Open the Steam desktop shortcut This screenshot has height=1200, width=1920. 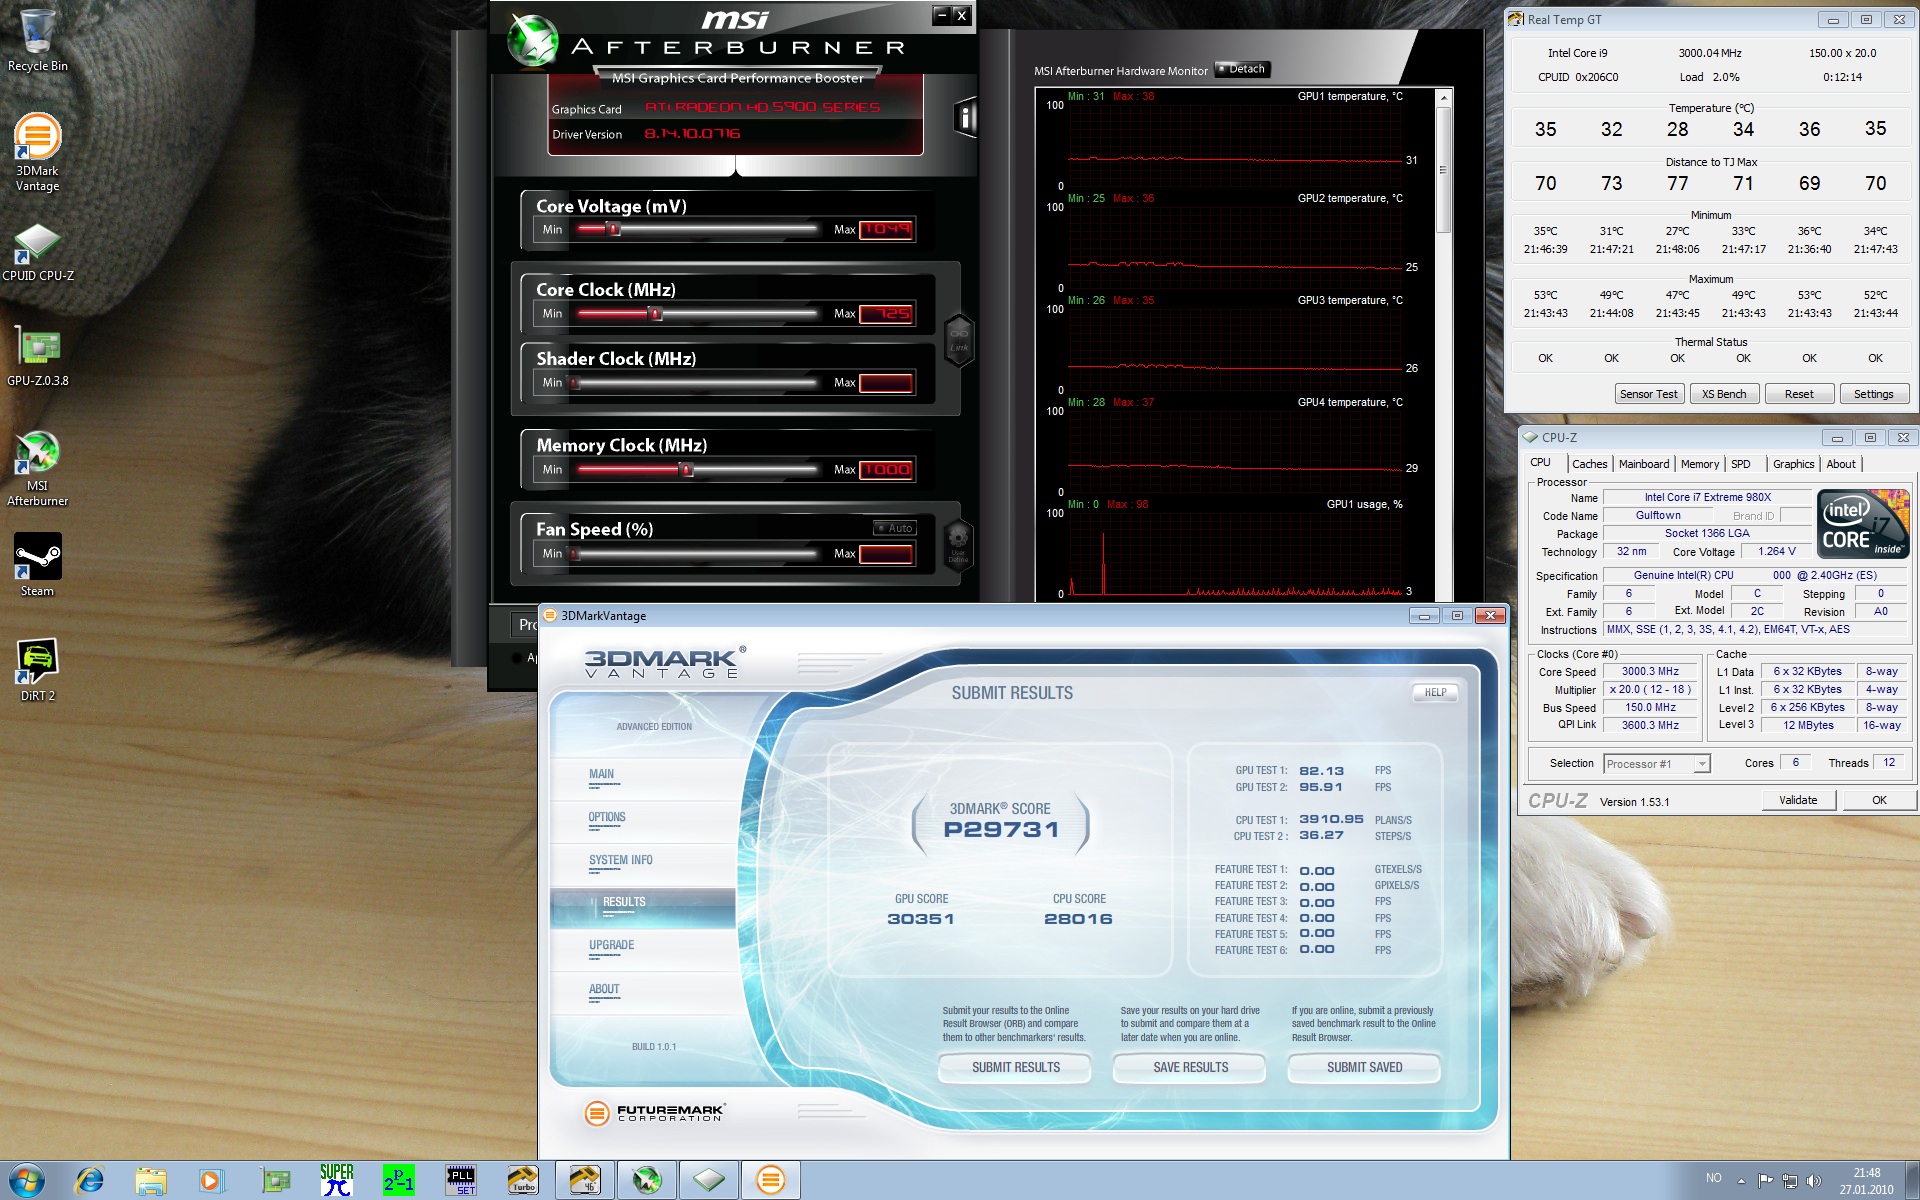click(37, 565)
